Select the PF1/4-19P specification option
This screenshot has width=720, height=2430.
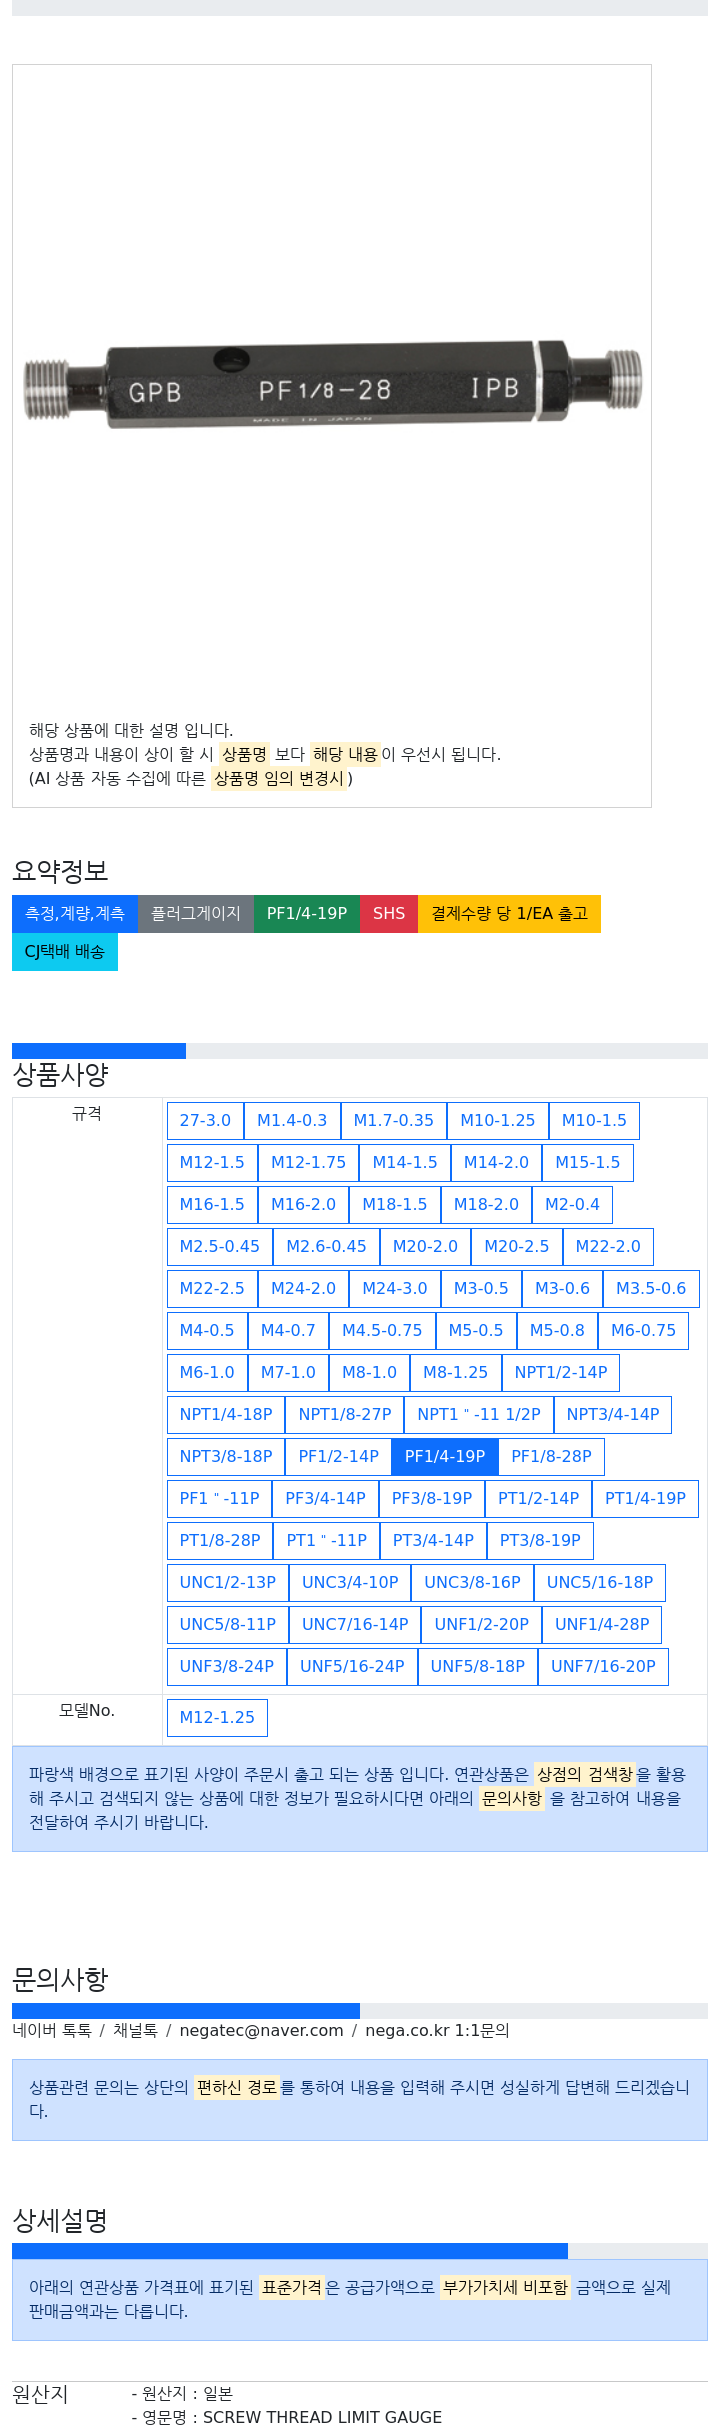(x=445, y=1456)
